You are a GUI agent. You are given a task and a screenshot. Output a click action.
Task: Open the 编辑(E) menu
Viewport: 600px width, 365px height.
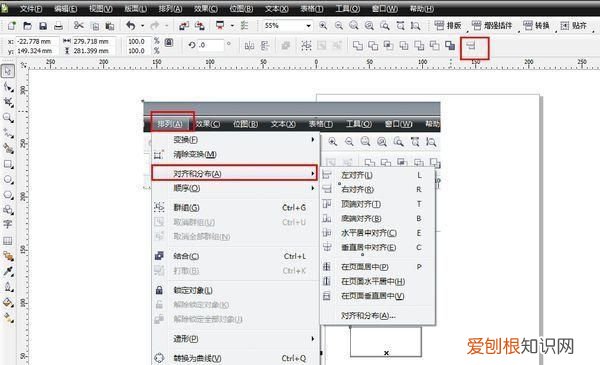click(x=65, y=8)
